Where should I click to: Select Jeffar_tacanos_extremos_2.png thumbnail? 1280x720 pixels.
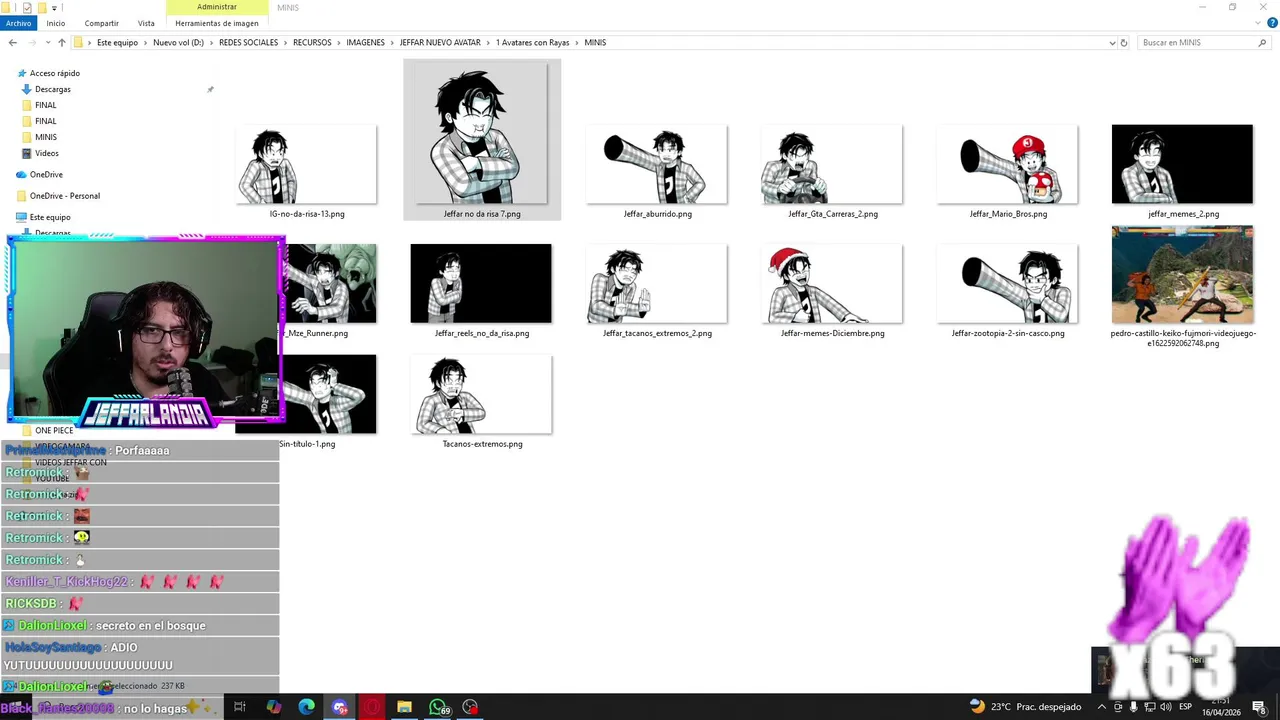pyautogui.click(x=657, y=284)
